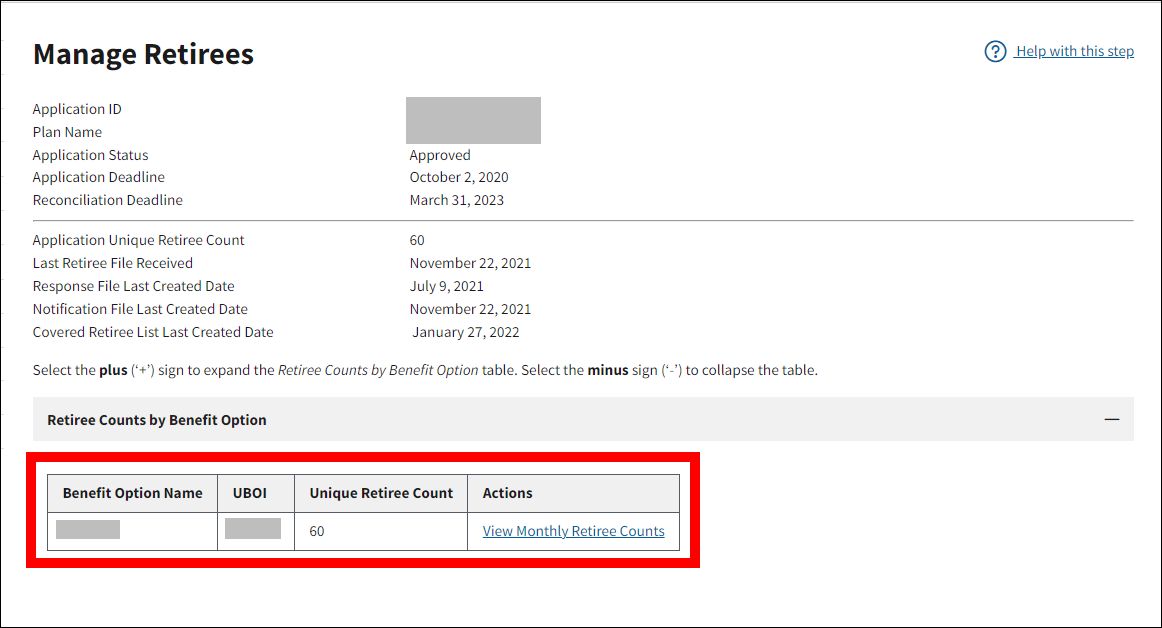Click the redacted UBOI cell in the table
The width and height of the screenshot is (1162, 628).
[x=252, y=529]
